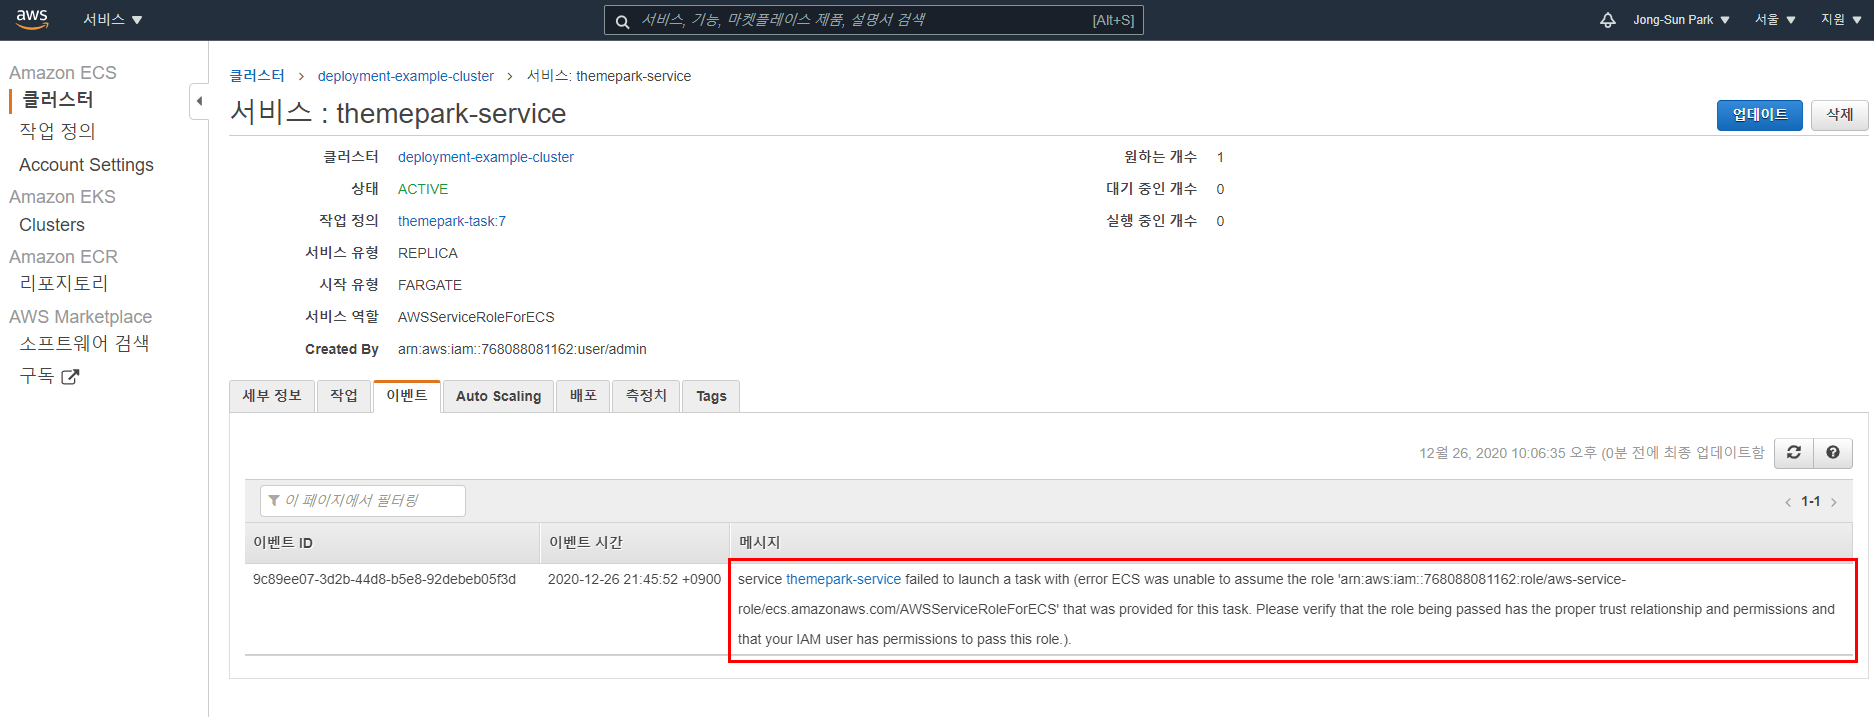Open the 서울 region dropdown

pos(1775,20)
